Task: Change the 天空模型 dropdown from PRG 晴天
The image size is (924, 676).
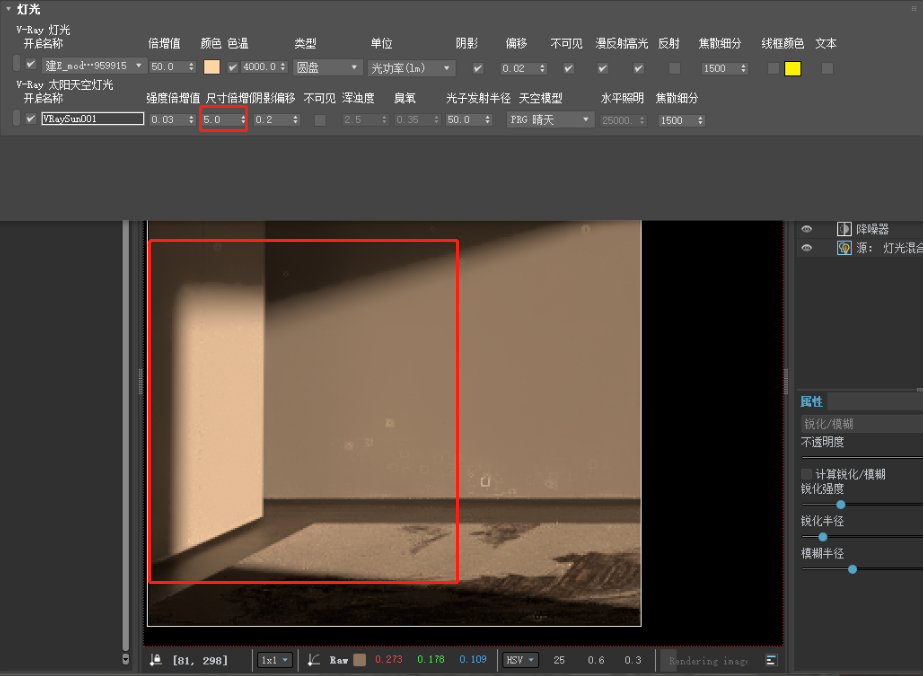Action: [x=550, y=118]
